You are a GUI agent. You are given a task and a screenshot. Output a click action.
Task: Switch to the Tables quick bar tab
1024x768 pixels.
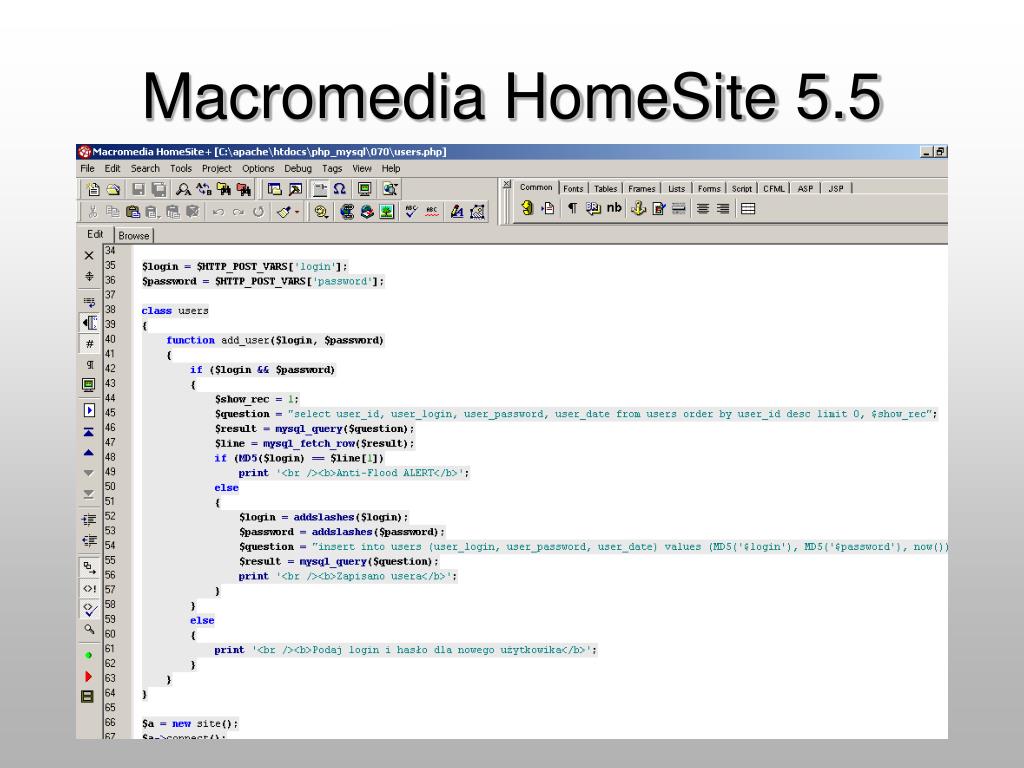605,189
